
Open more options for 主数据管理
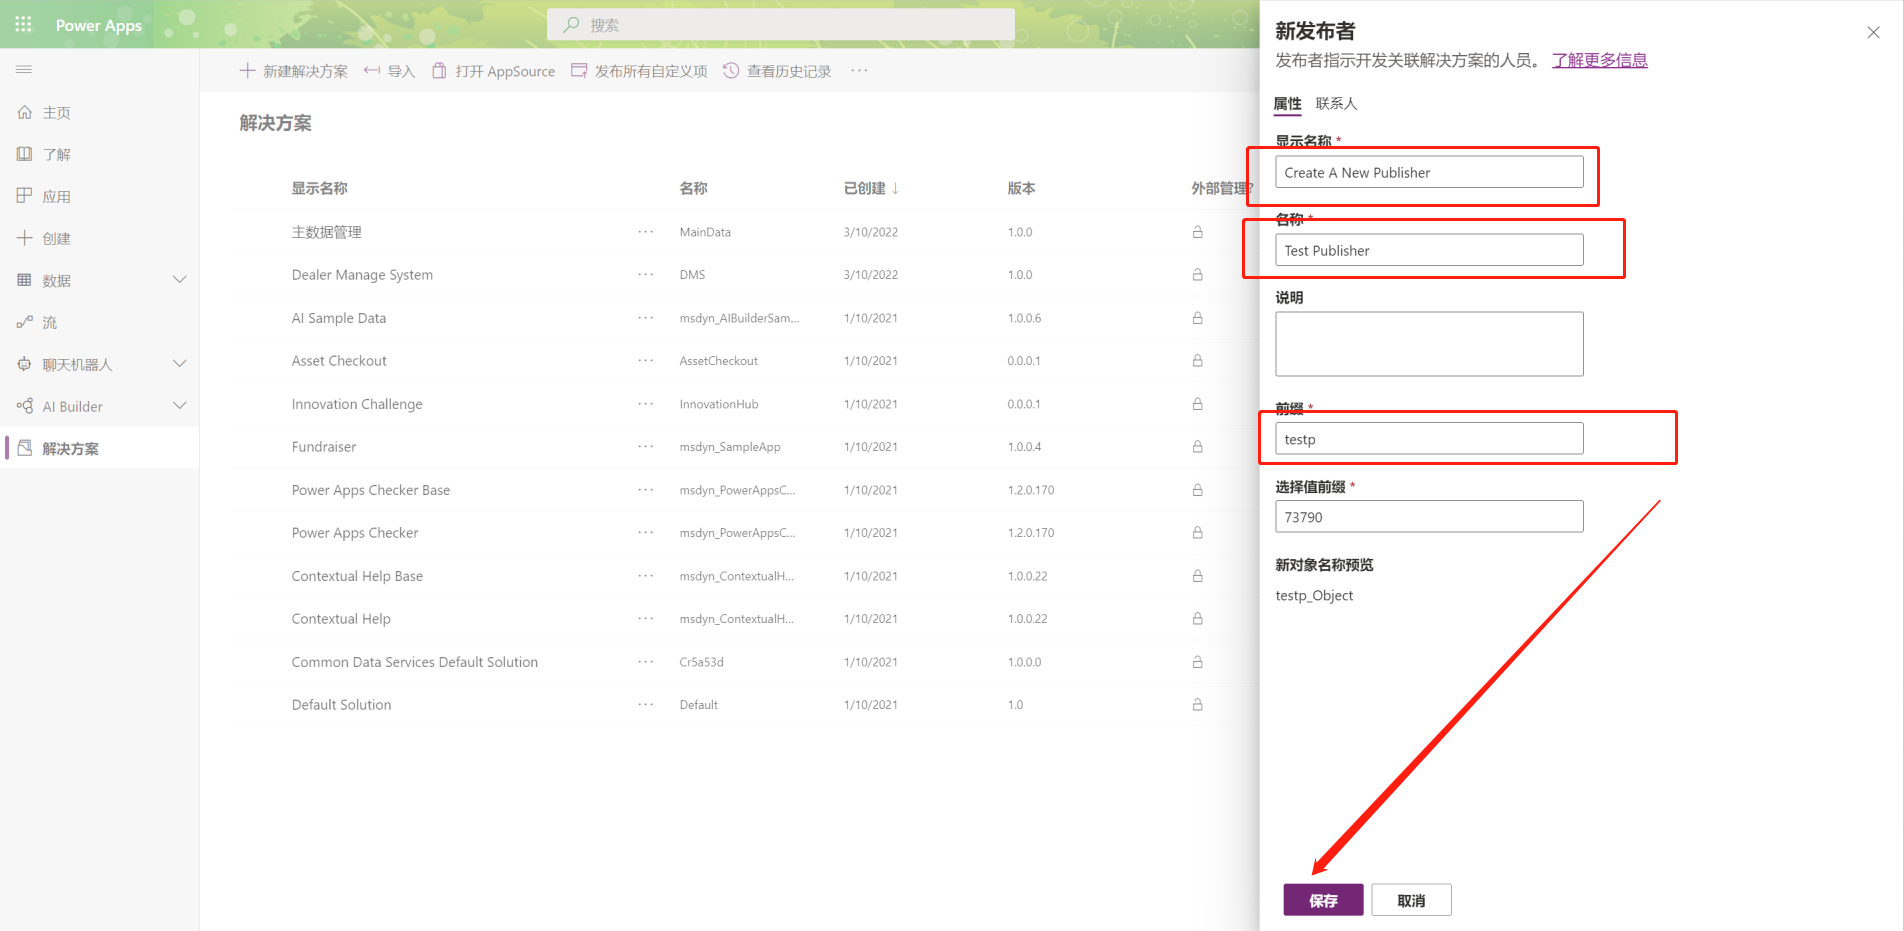[646, 232]
